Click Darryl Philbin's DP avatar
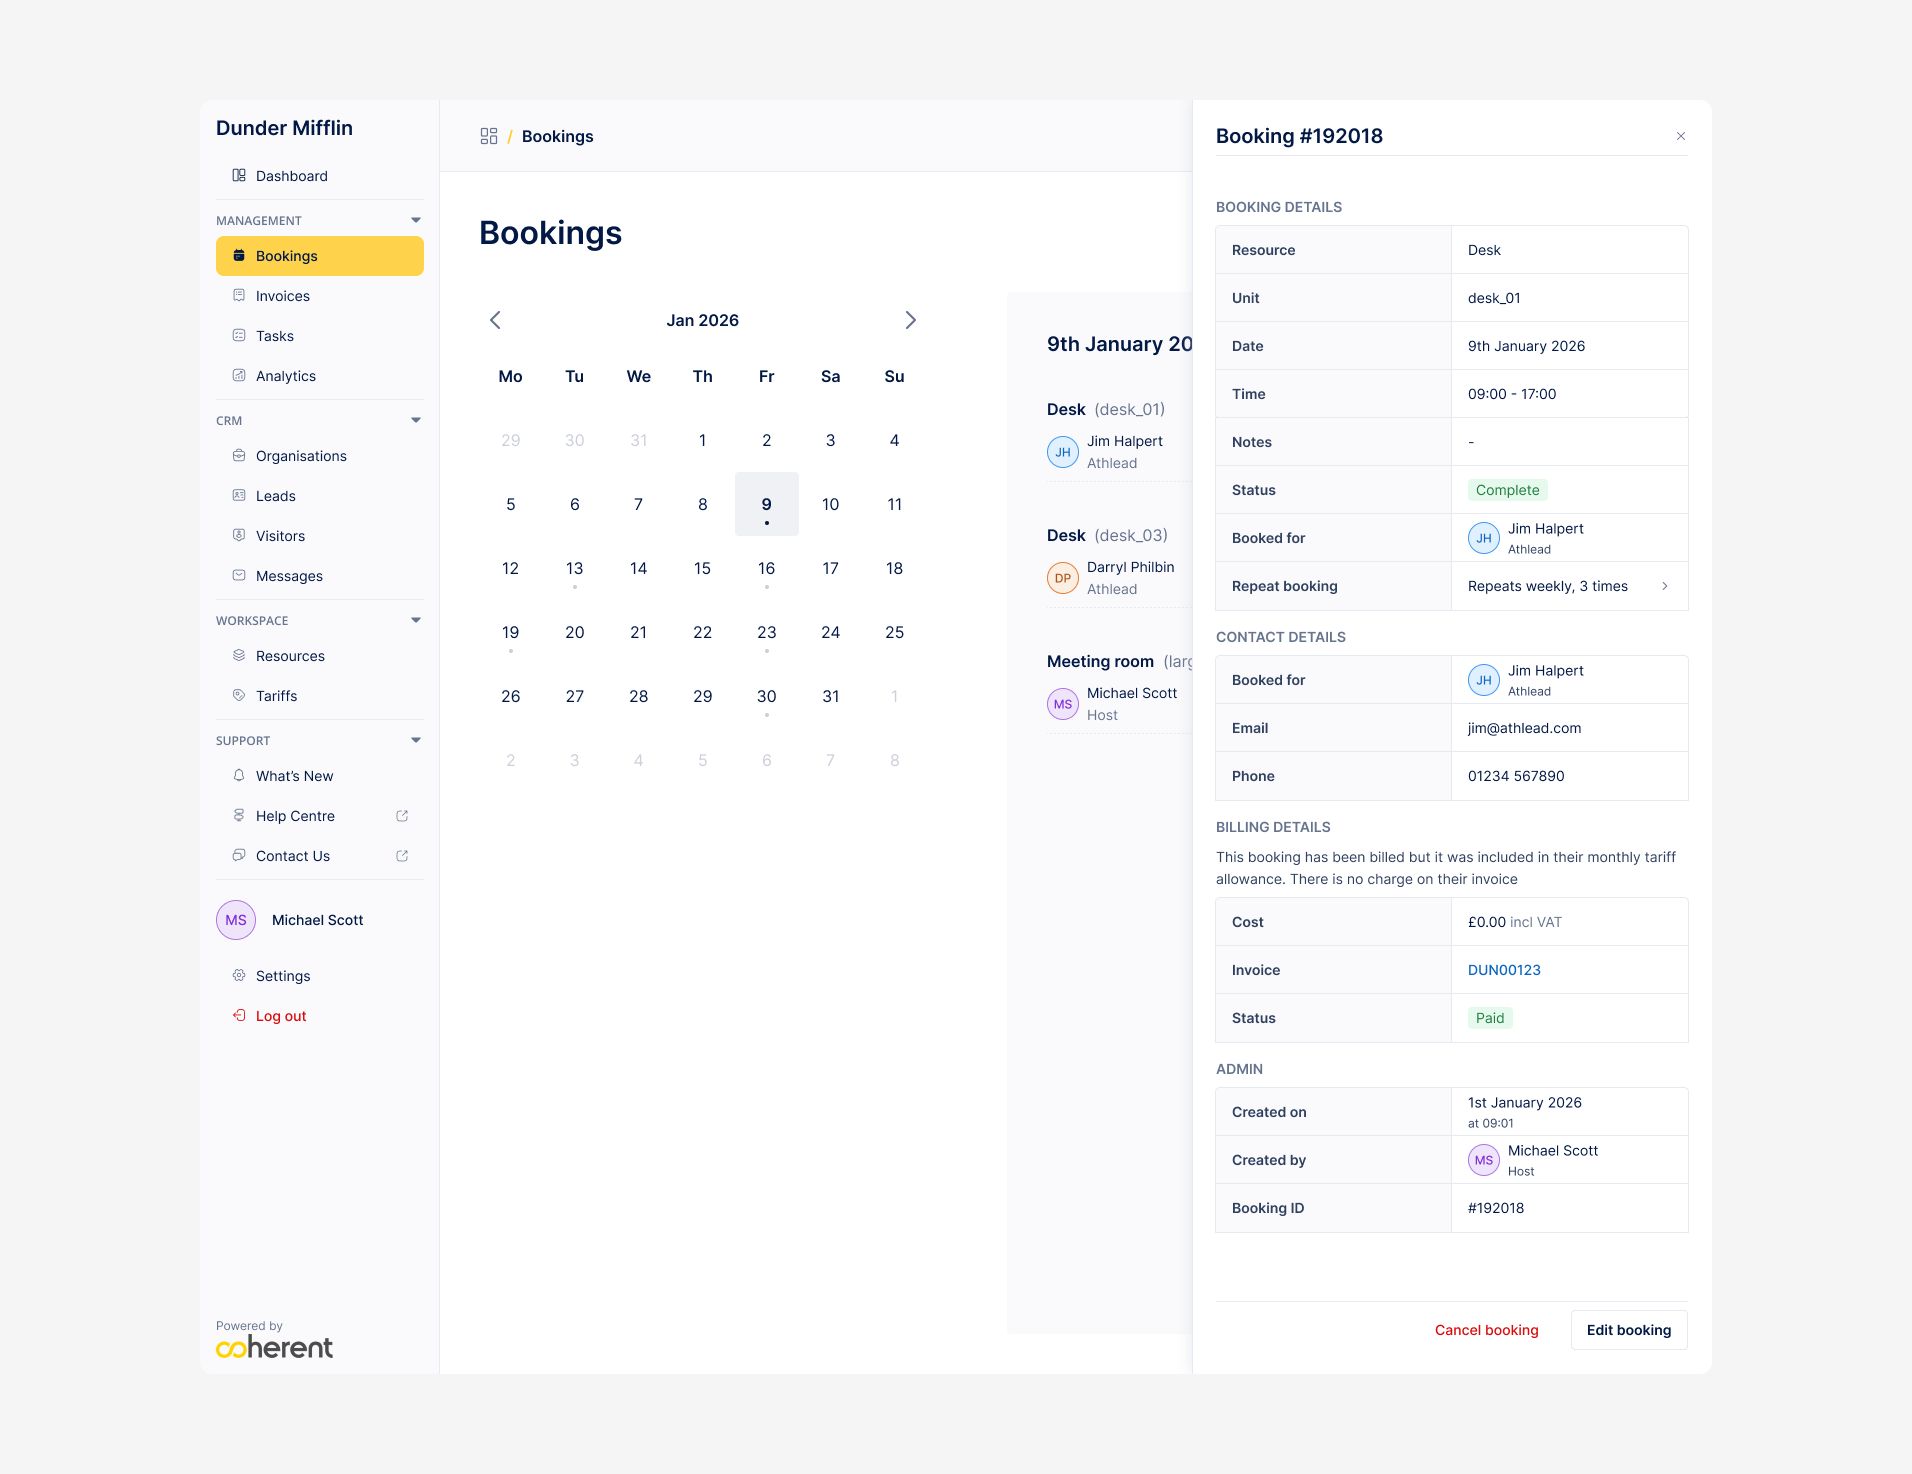This screenshot has height=1474, width=1912. tap(1062, 578)
